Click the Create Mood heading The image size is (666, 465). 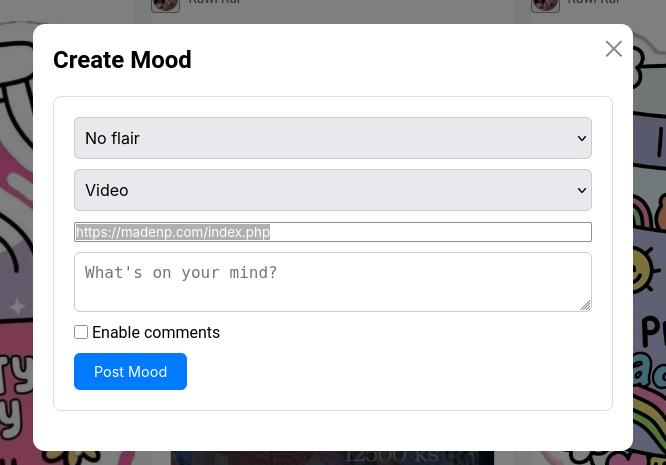coord(122,59)
